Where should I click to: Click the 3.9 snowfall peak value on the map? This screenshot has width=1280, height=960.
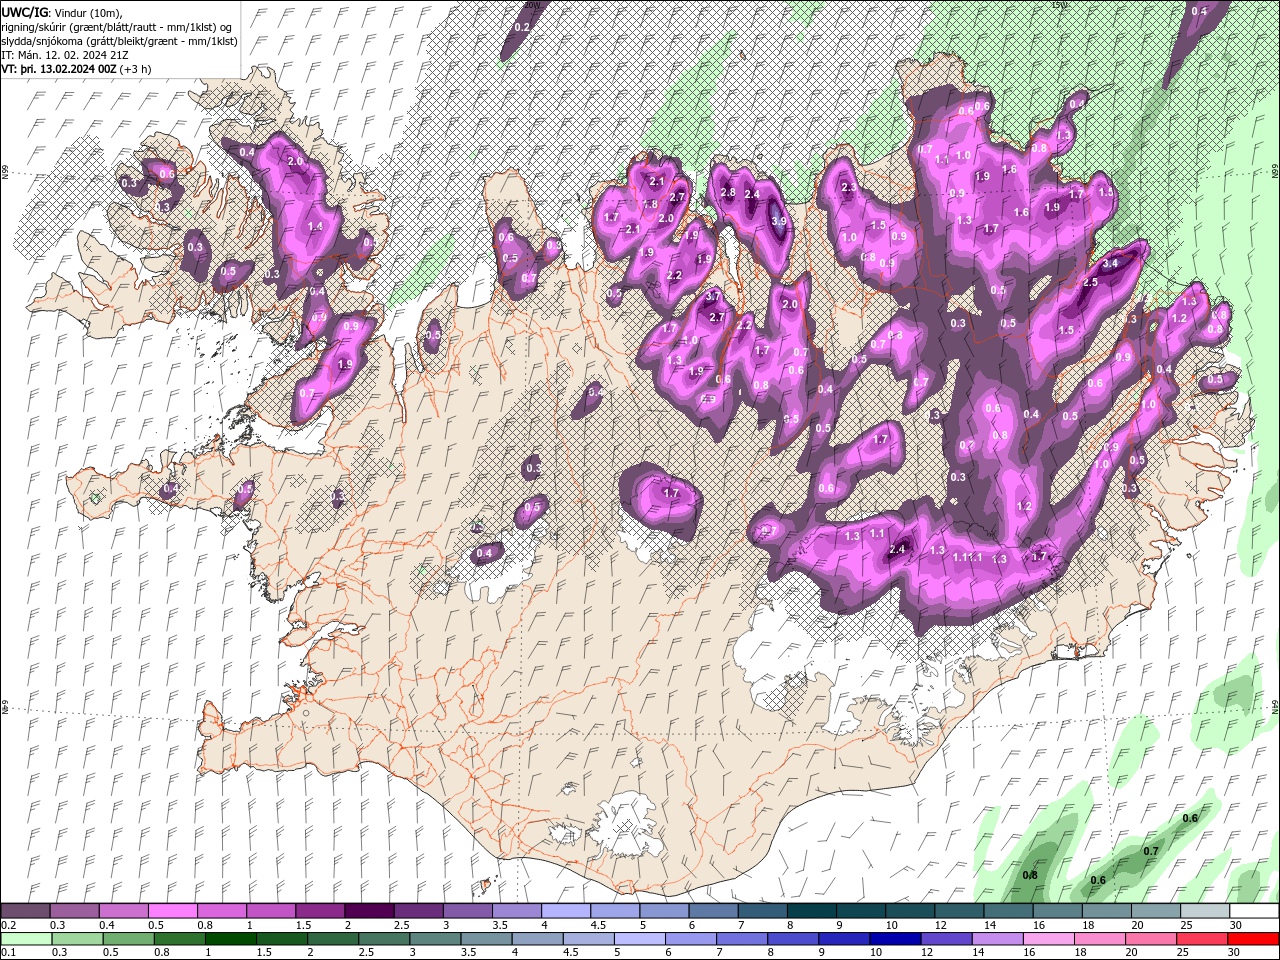[x=779, y=221]
